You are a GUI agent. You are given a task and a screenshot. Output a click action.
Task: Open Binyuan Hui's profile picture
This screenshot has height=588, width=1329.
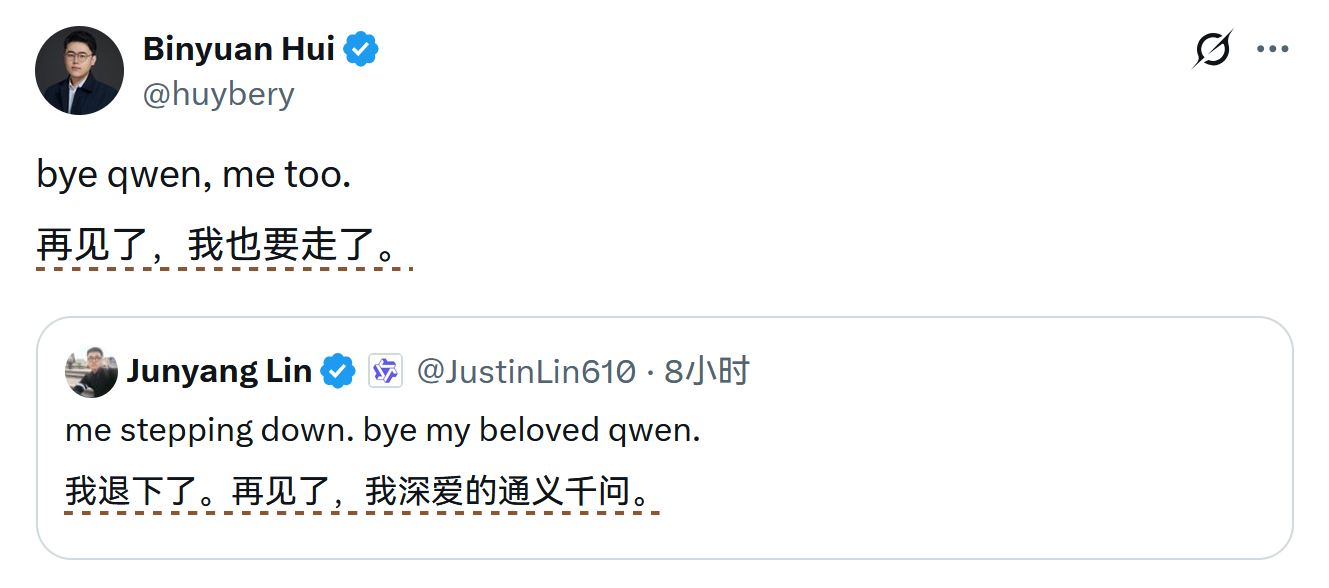coord(80,71)
